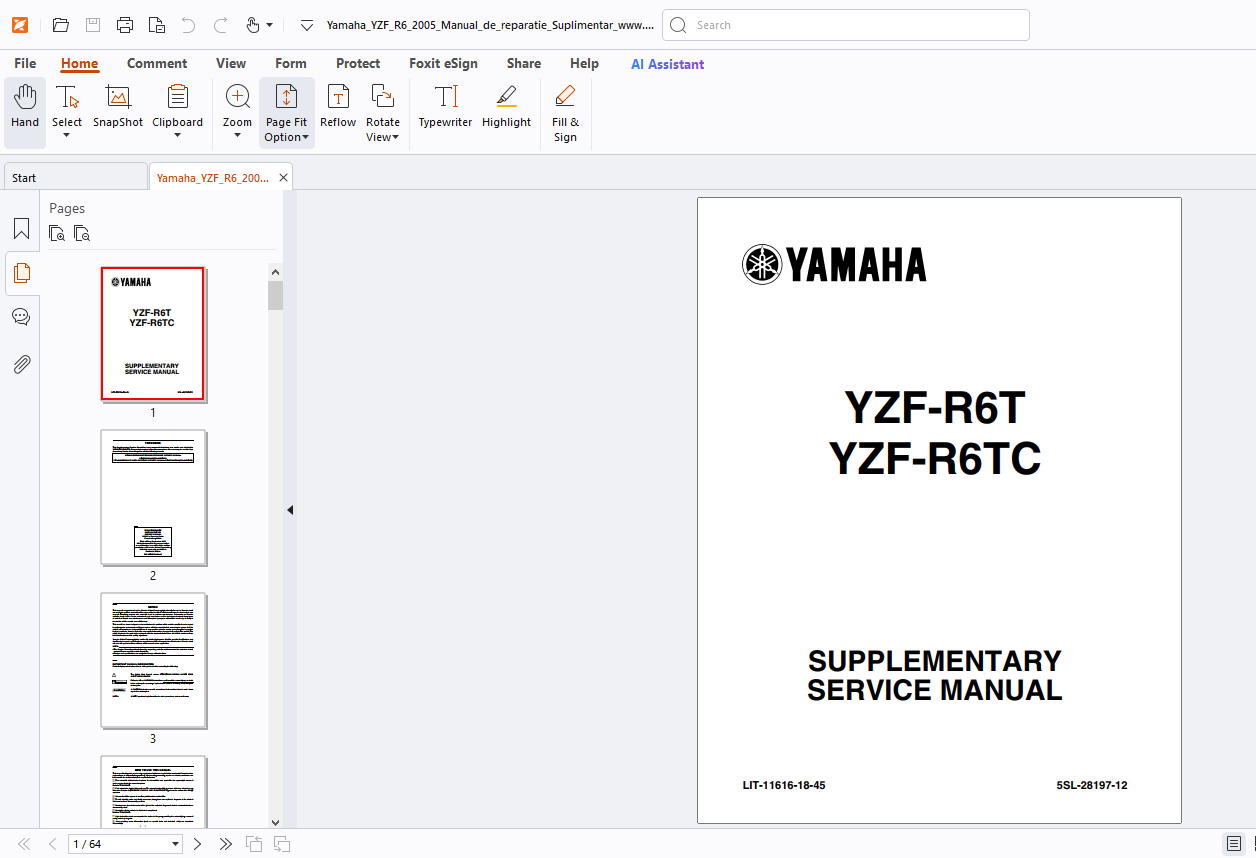1256x858 pixels.
Task: Open the page number dropdown arrow
Action: (176, 844)
